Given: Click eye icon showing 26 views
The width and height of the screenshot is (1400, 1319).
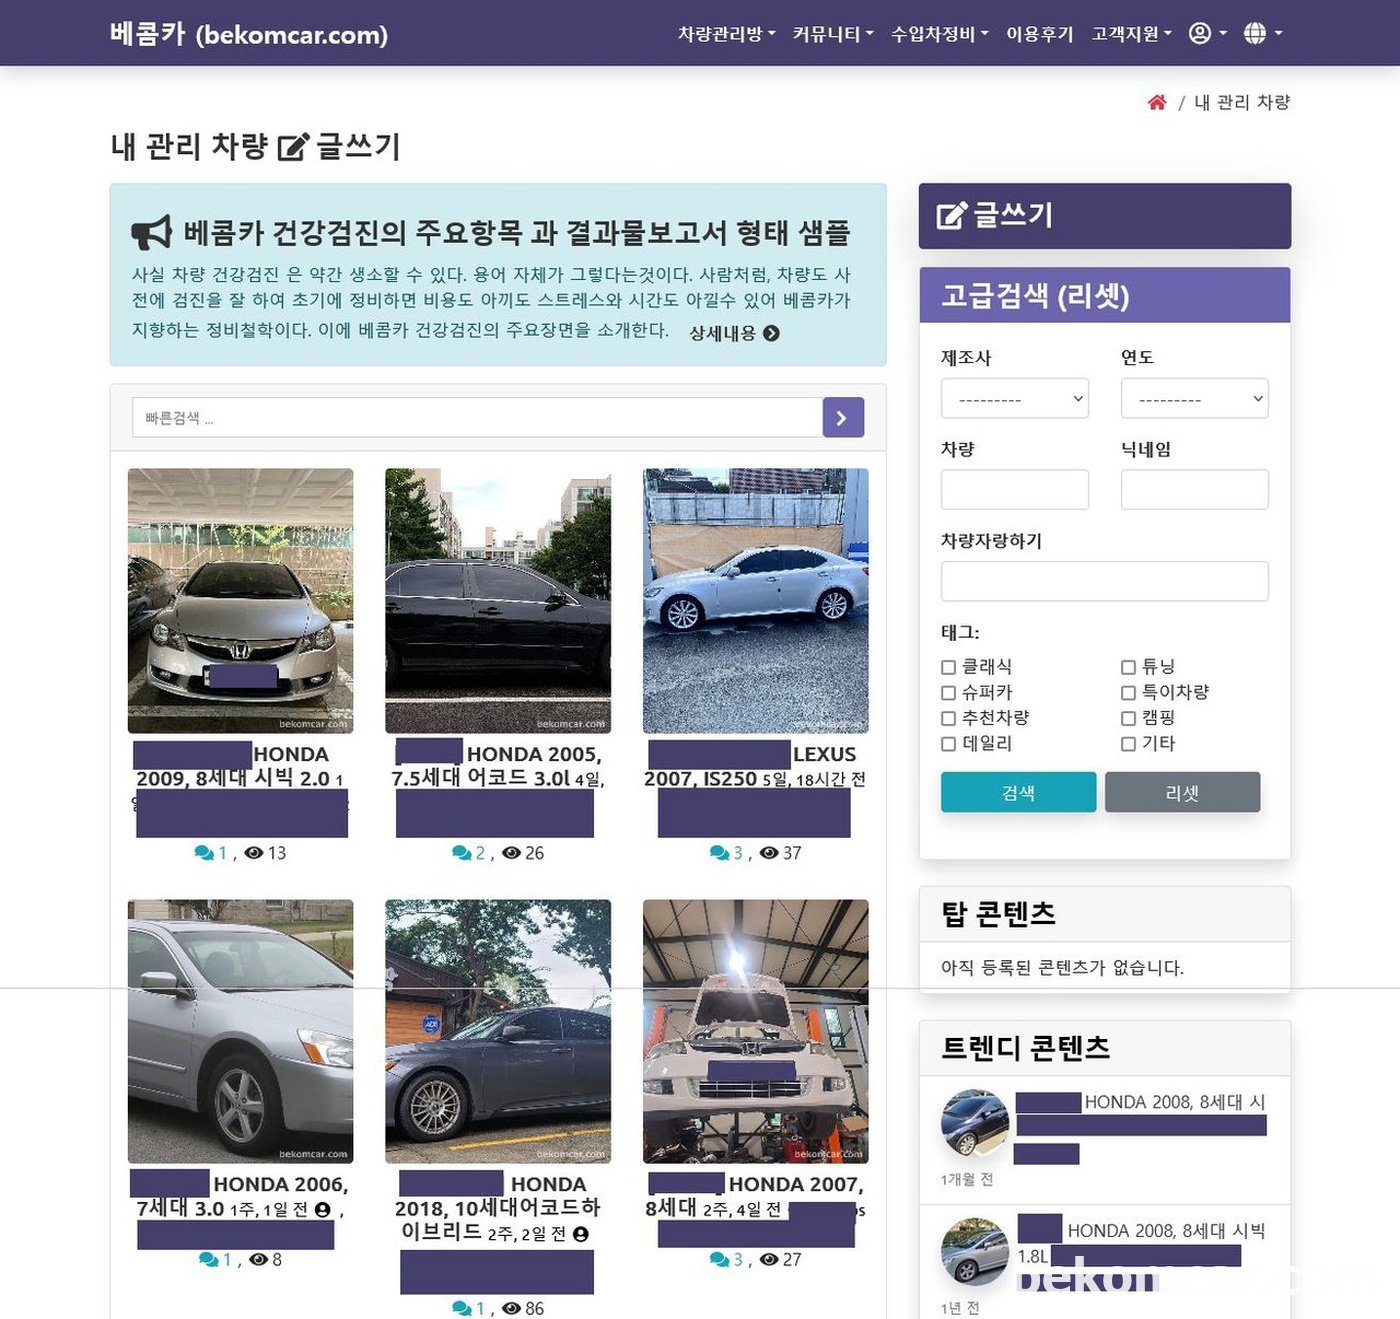Looking at the screenshot, I should coord(512,853).
